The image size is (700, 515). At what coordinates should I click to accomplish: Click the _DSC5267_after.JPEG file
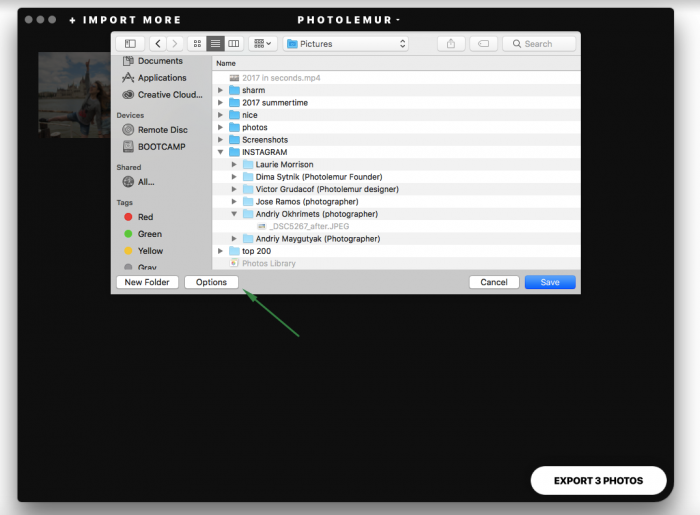tap(309, 227)
